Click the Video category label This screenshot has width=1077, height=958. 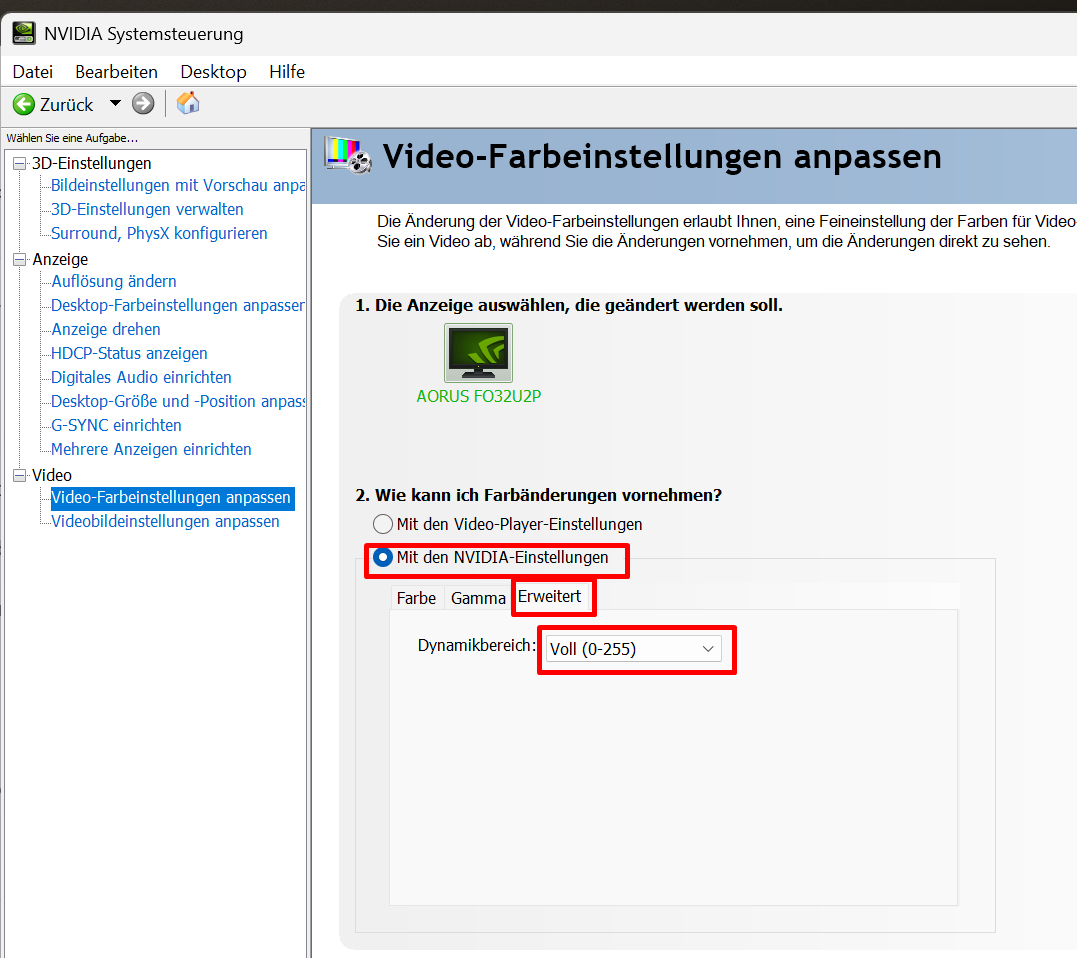click(52, 475)
